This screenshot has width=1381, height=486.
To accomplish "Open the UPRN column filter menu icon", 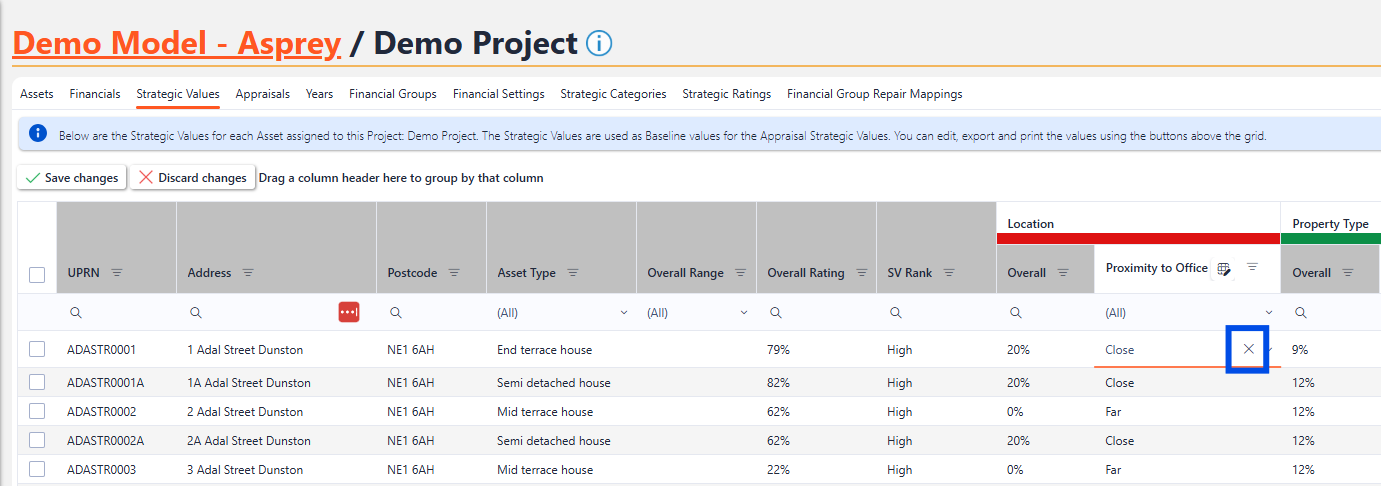I will click(x=117, y=273).
